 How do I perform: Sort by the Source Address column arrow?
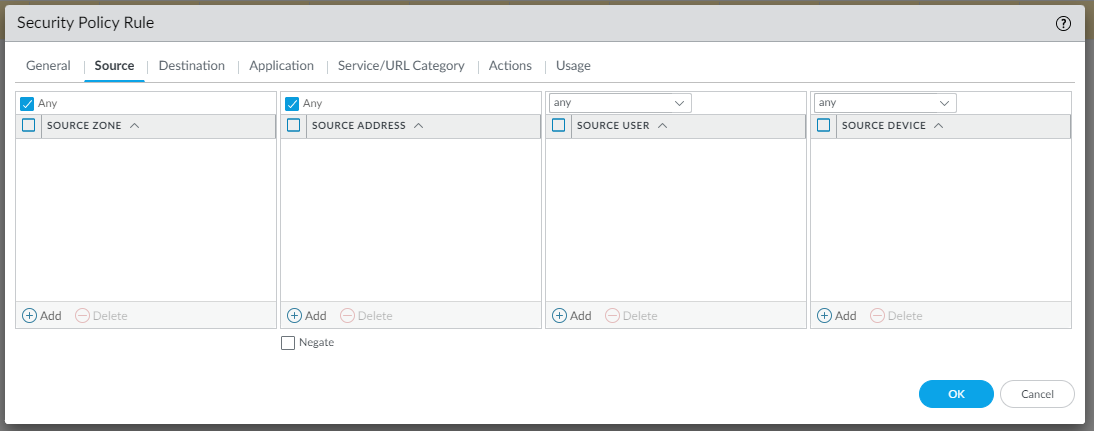tap(418, 126)
